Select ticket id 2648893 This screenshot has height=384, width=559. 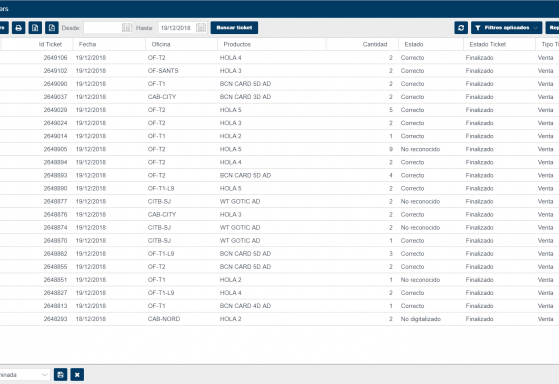55,175
